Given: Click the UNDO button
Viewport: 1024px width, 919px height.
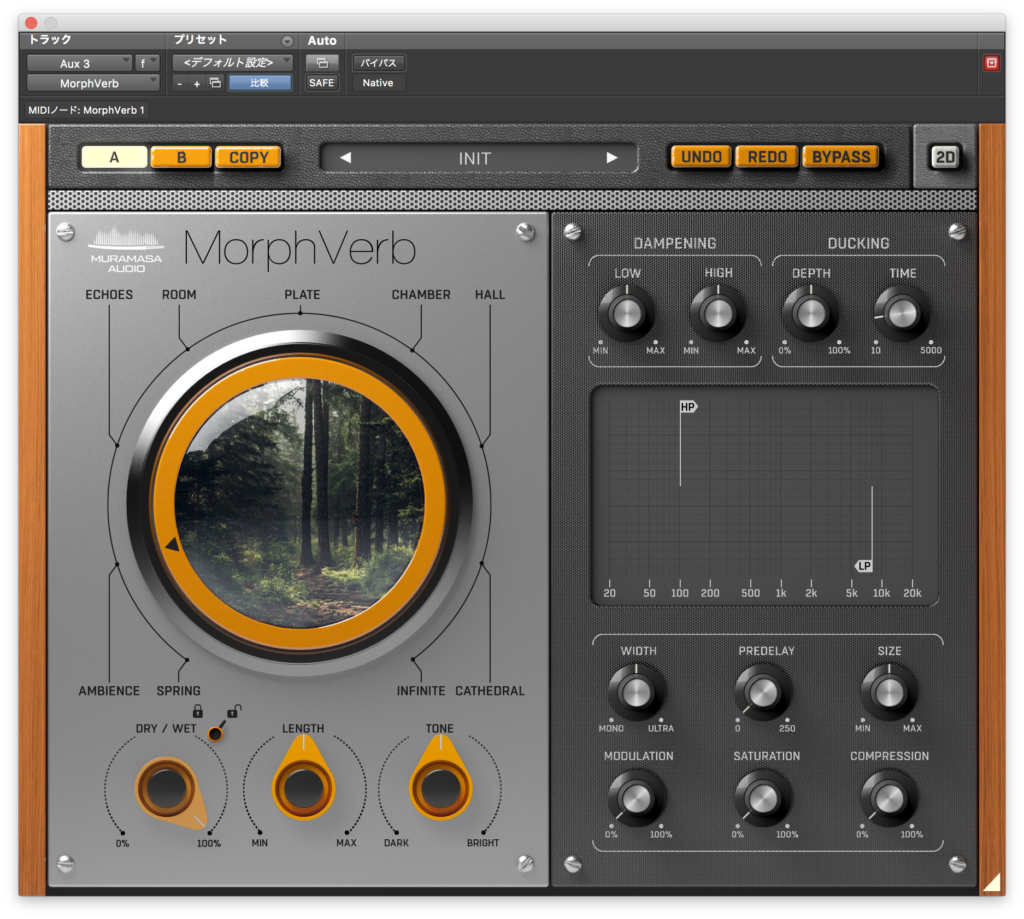Looking at the screenshot, I should pyautogui.click(x=700, y=156).
